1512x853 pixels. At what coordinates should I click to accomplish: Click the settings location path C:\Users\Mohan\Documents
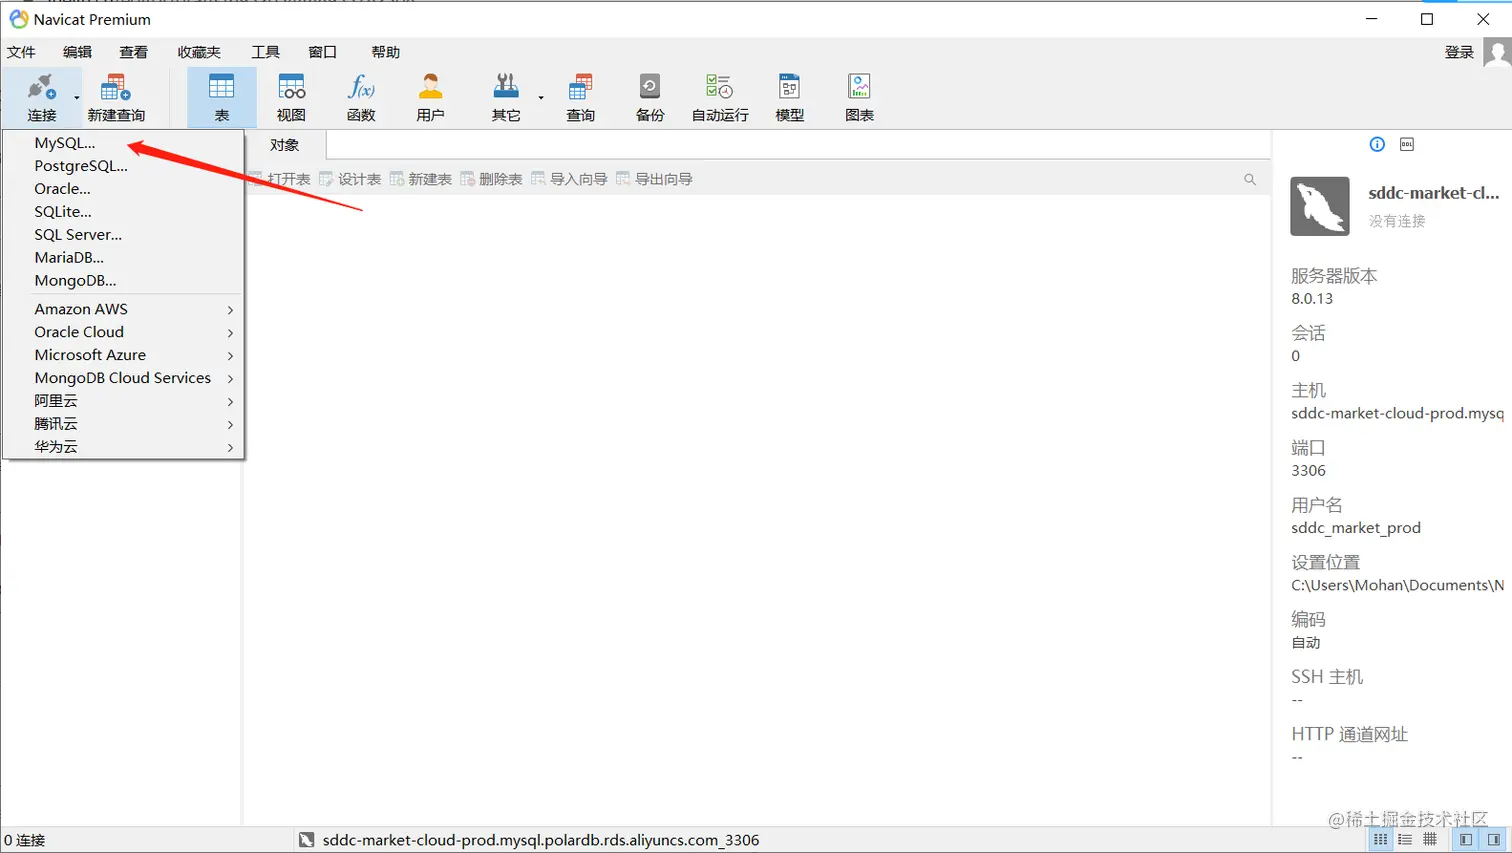(x=1398, y=585)
